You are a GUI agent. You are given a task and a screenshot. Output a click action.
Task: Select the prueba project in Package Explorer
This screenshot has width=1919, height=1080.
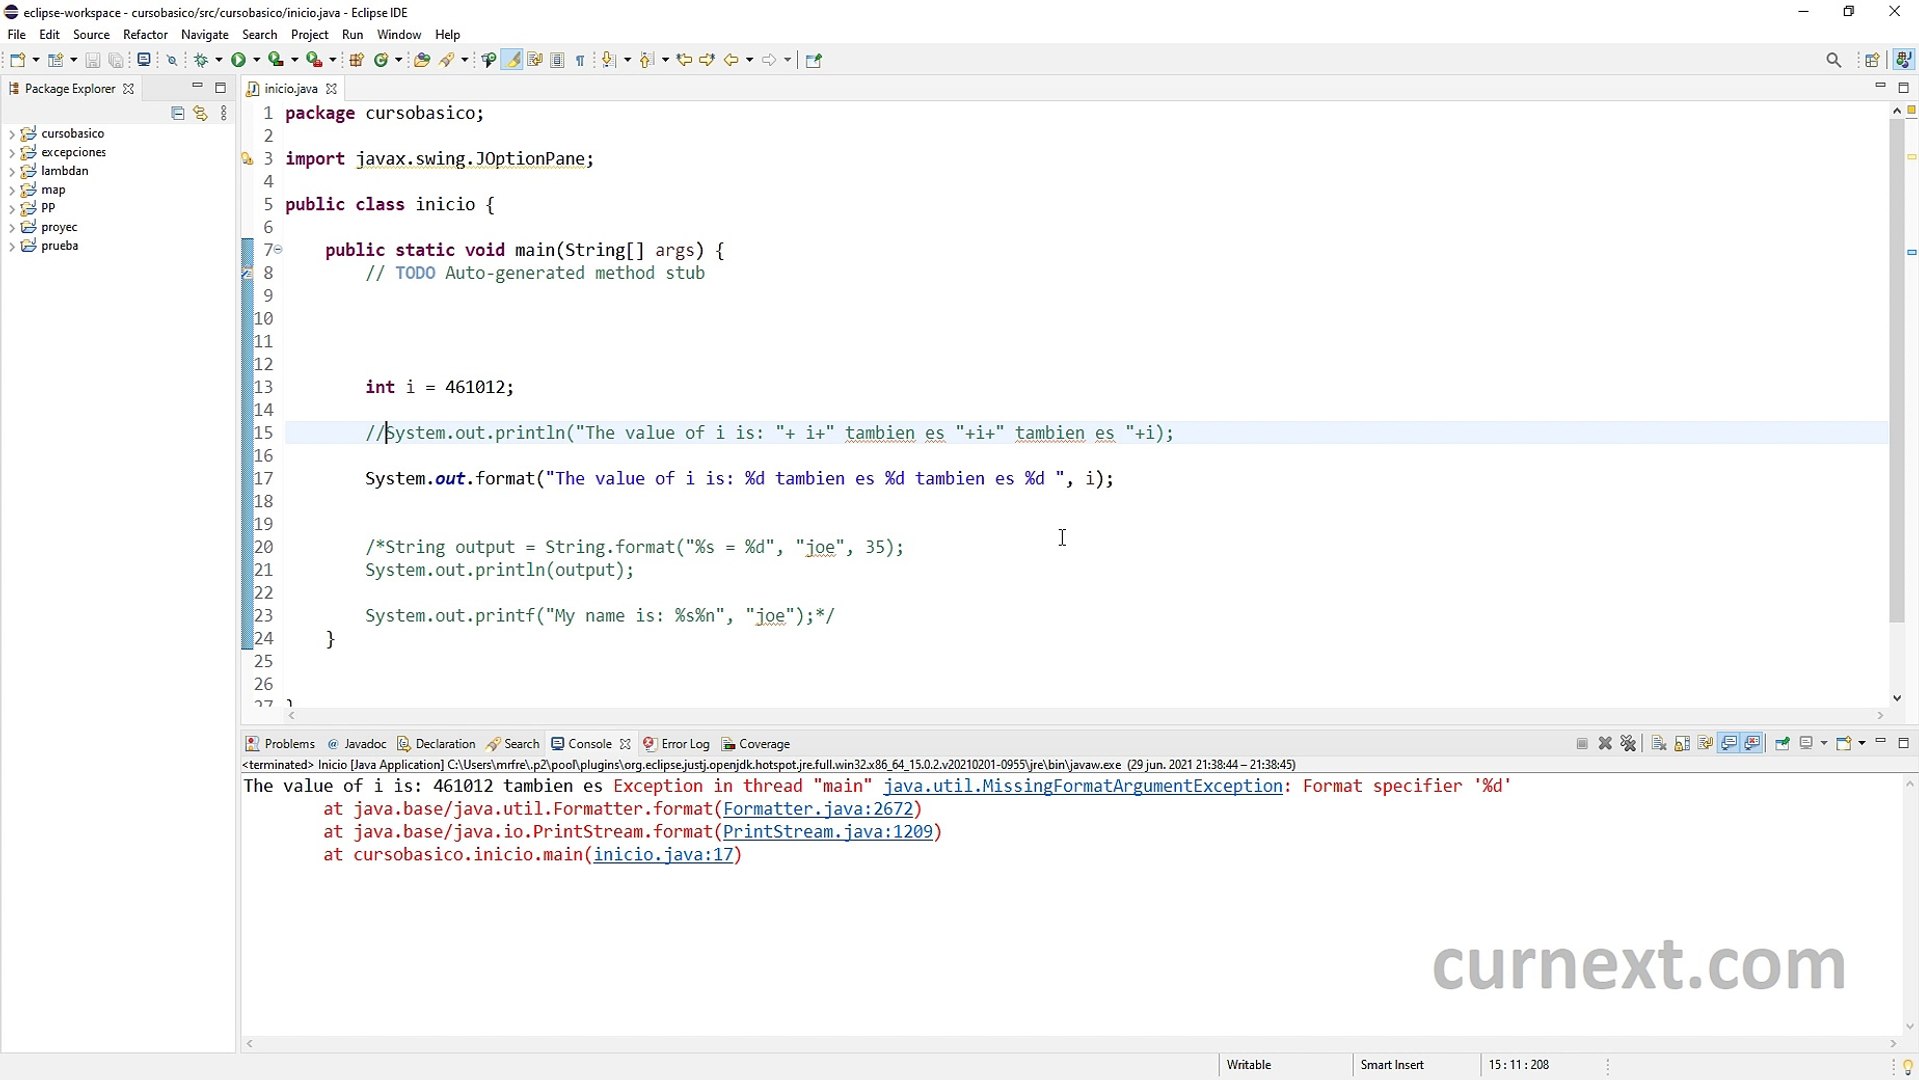point(60,246)
